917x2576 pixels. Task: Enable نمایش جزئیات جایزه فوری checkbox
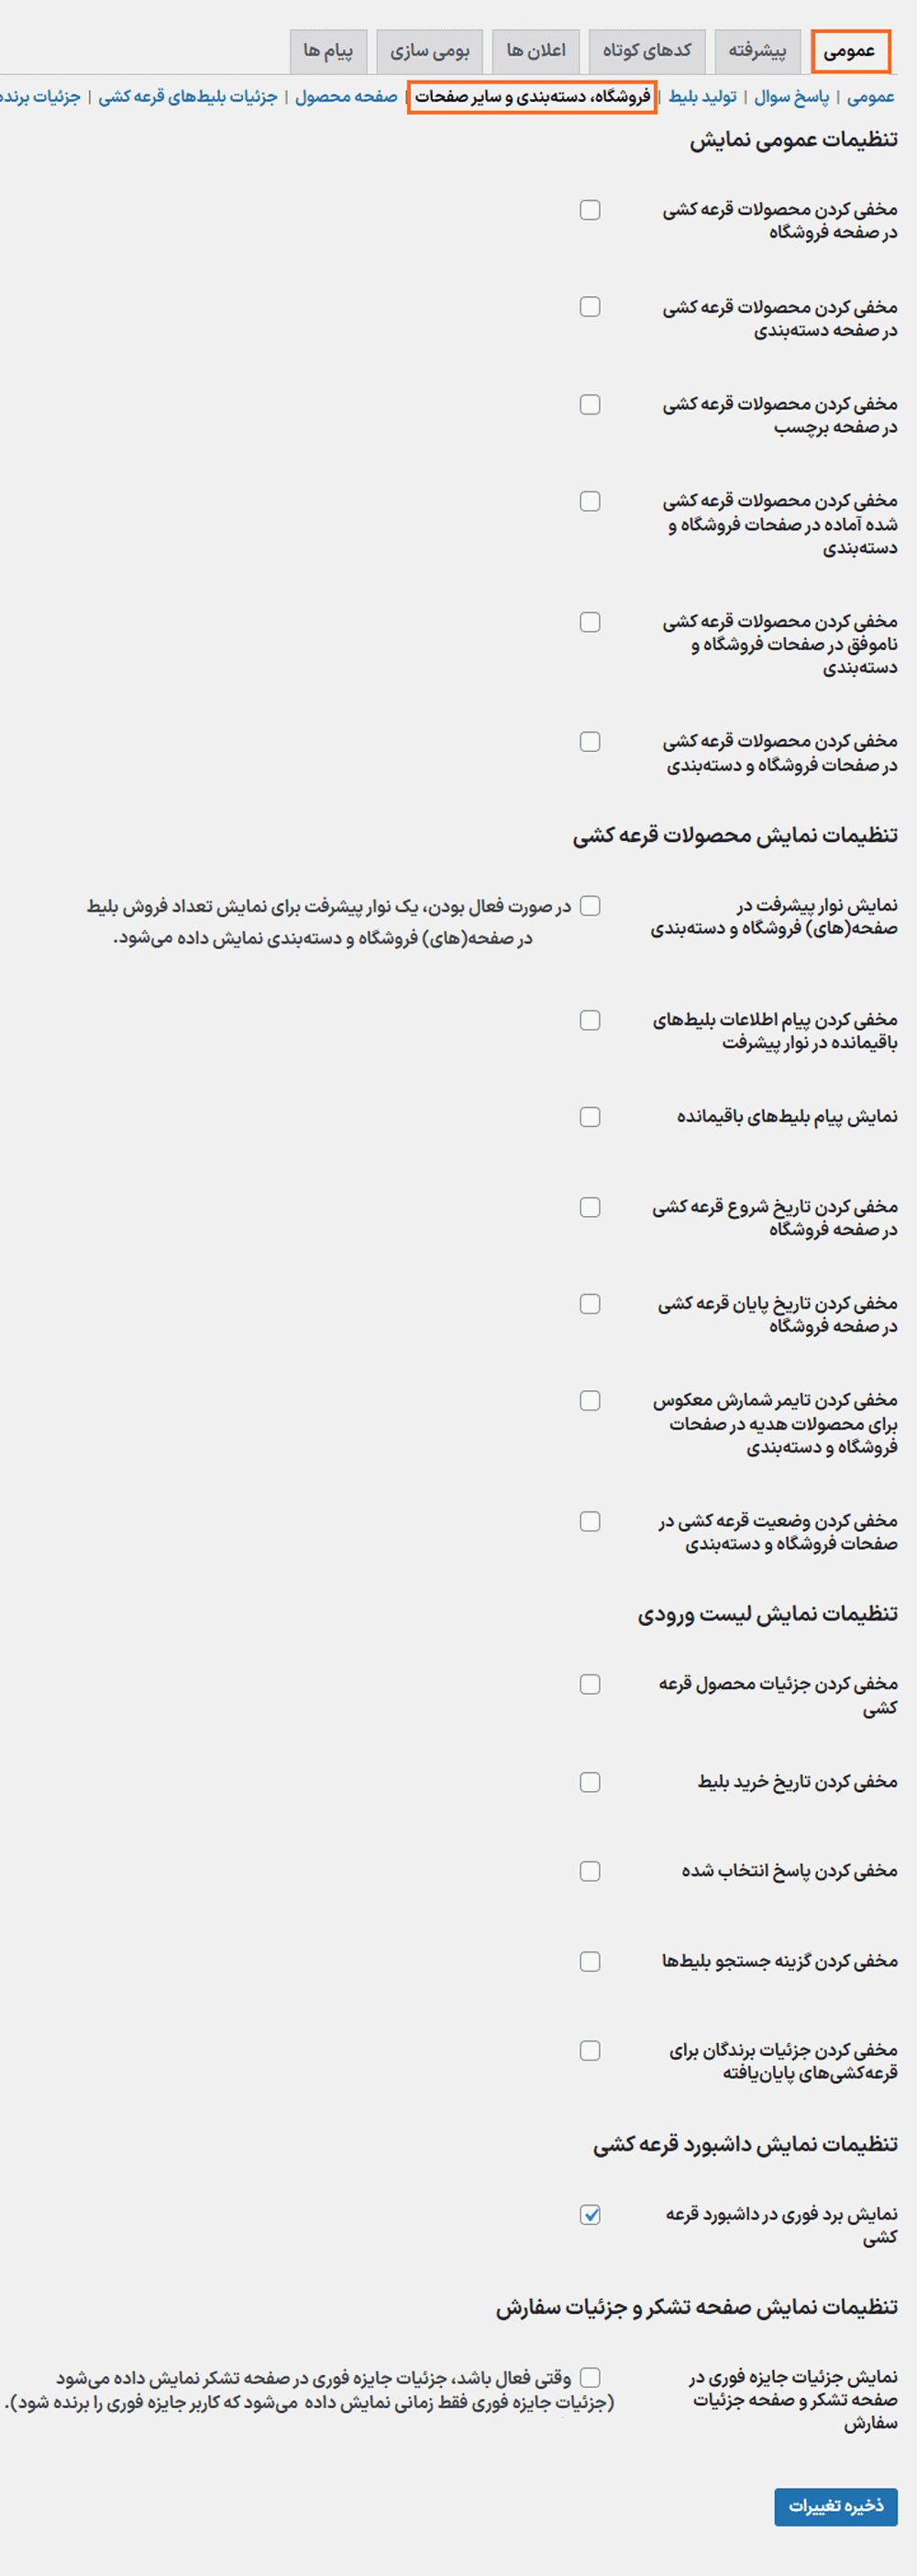590,2377
